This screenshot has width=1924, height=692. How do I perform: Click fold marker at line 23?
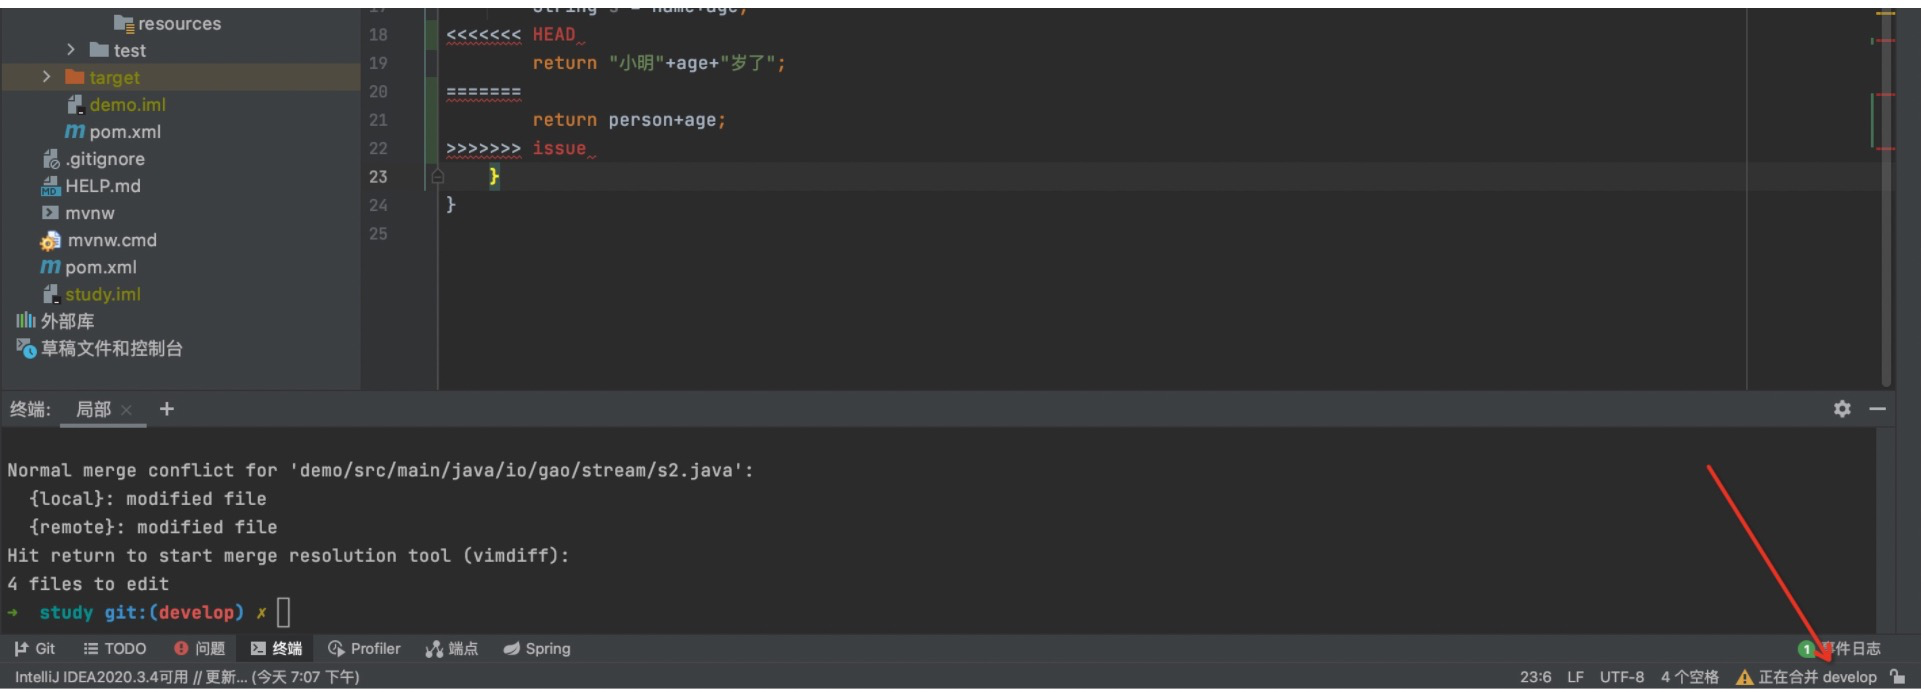coord(437,177)
